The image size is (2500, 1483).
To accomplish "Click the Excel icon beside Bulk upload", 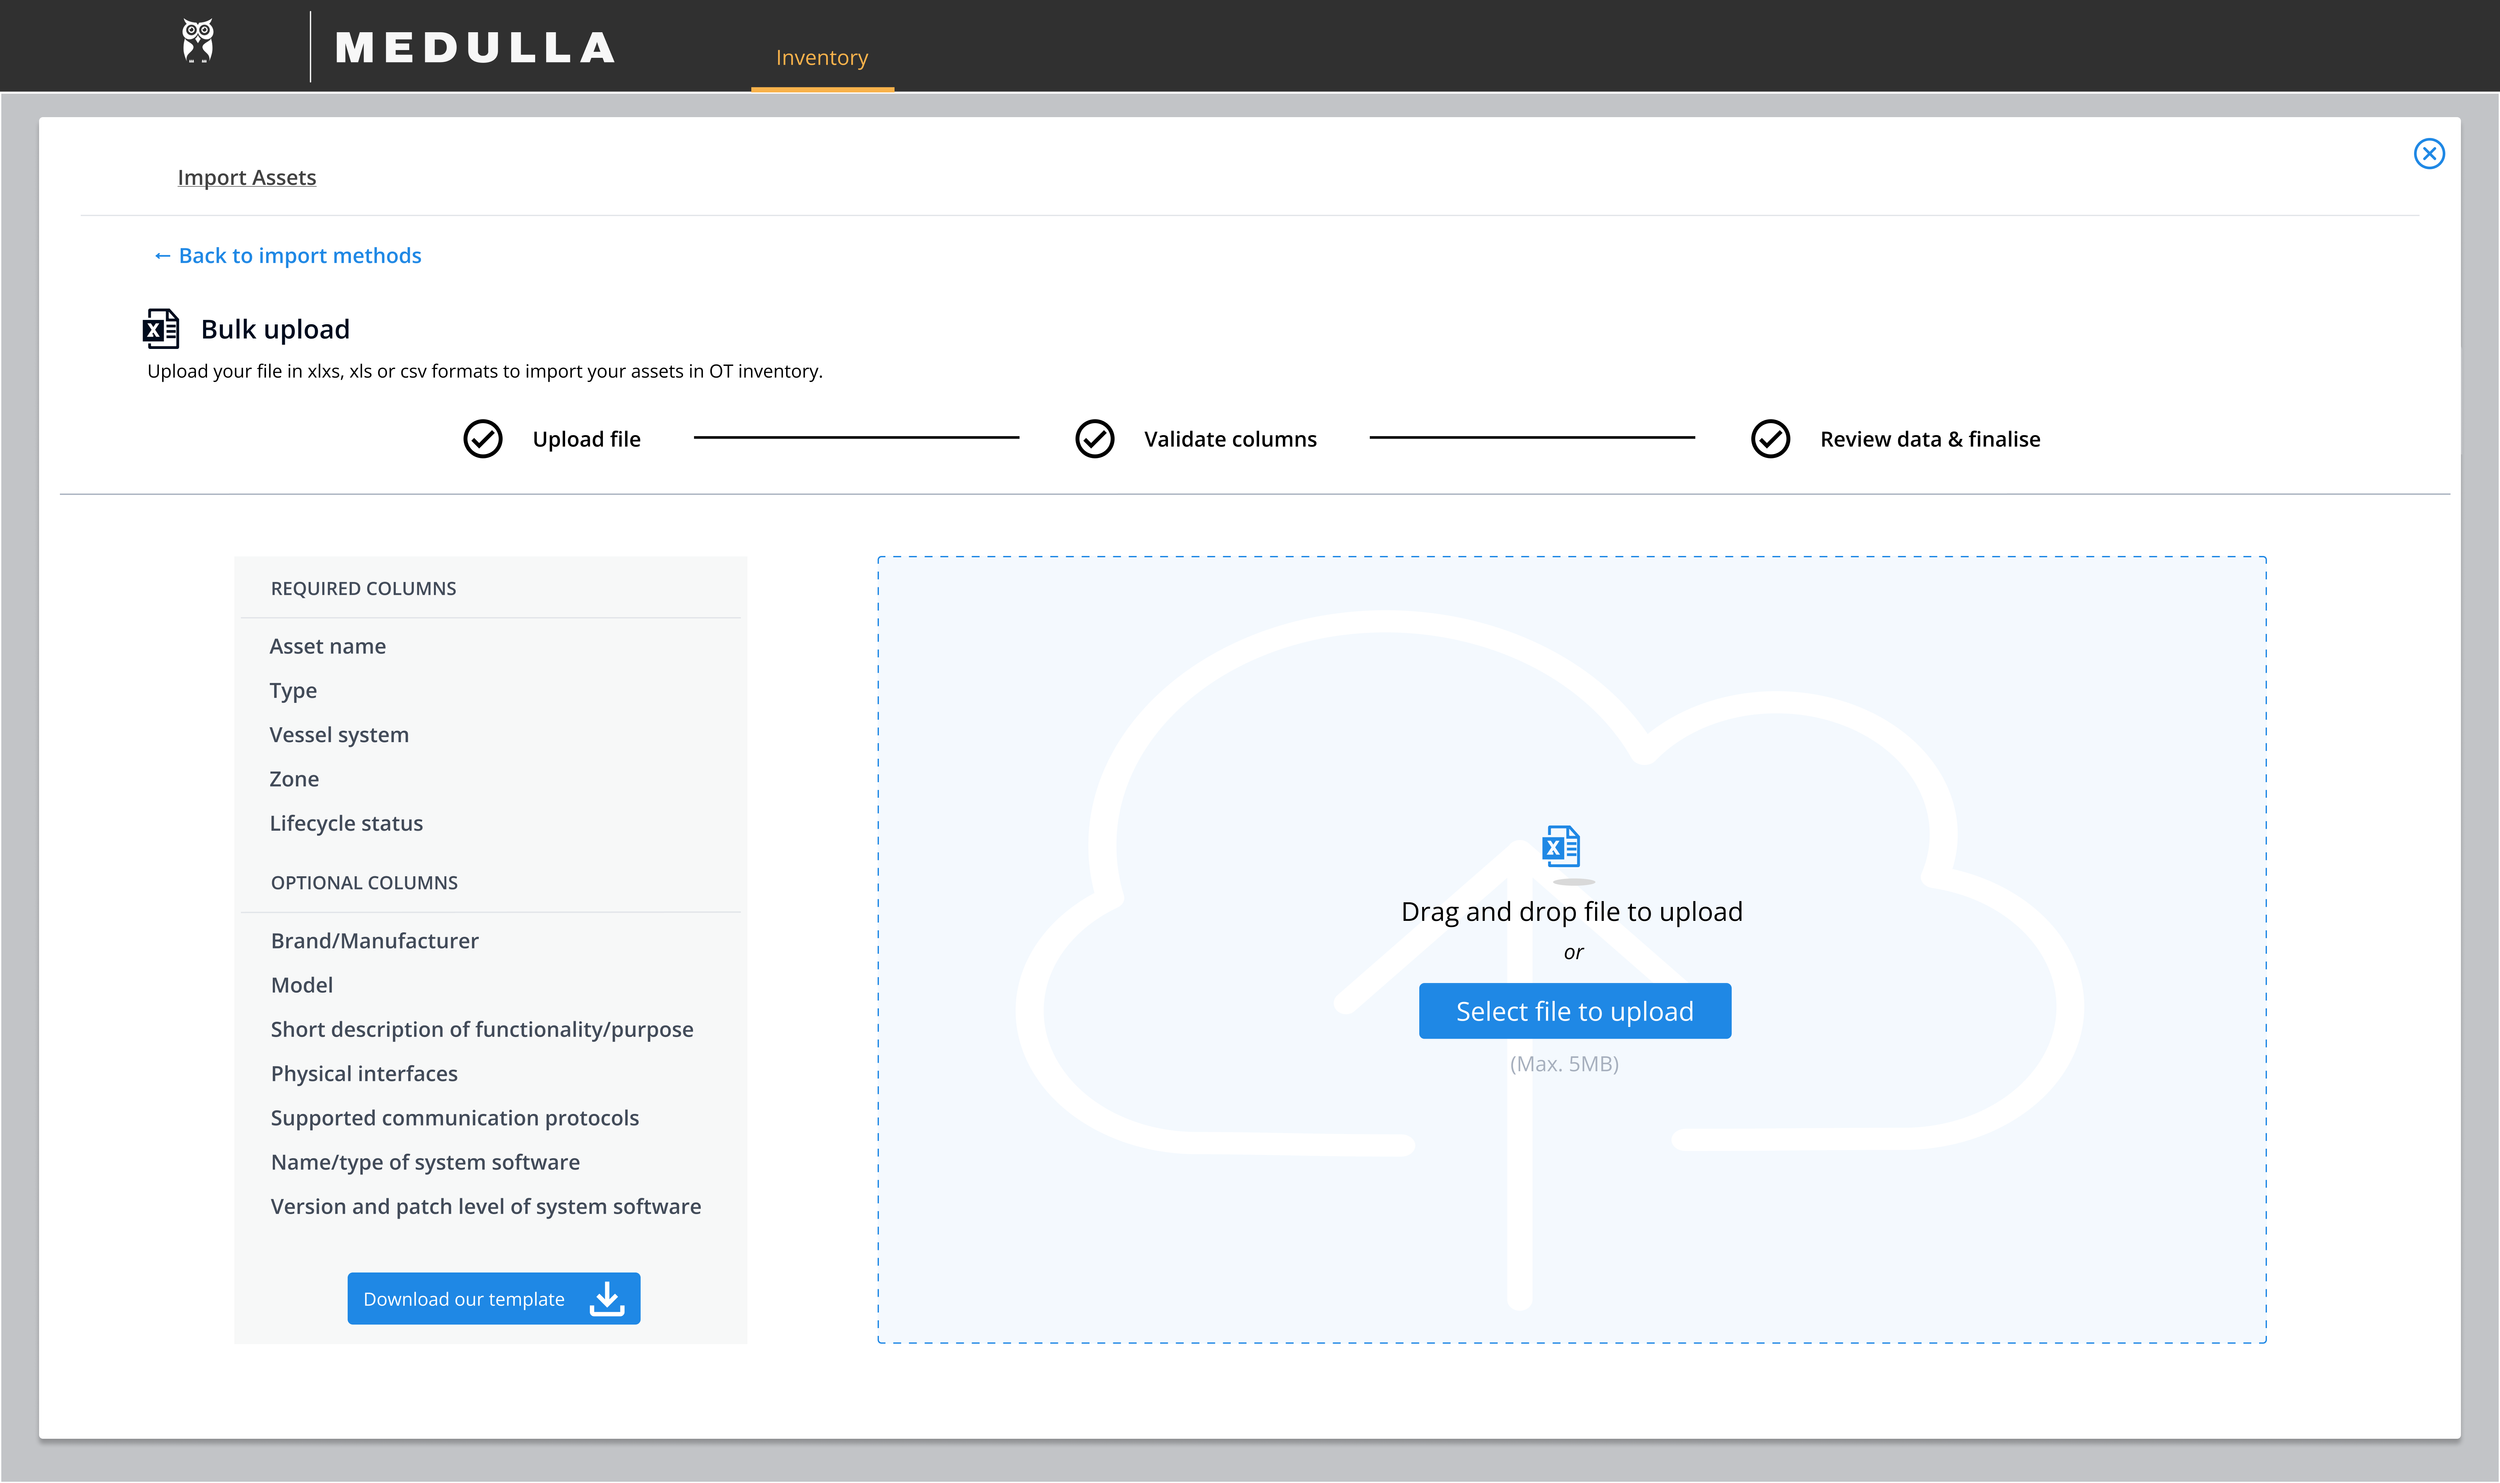I will tap(161, 329).
